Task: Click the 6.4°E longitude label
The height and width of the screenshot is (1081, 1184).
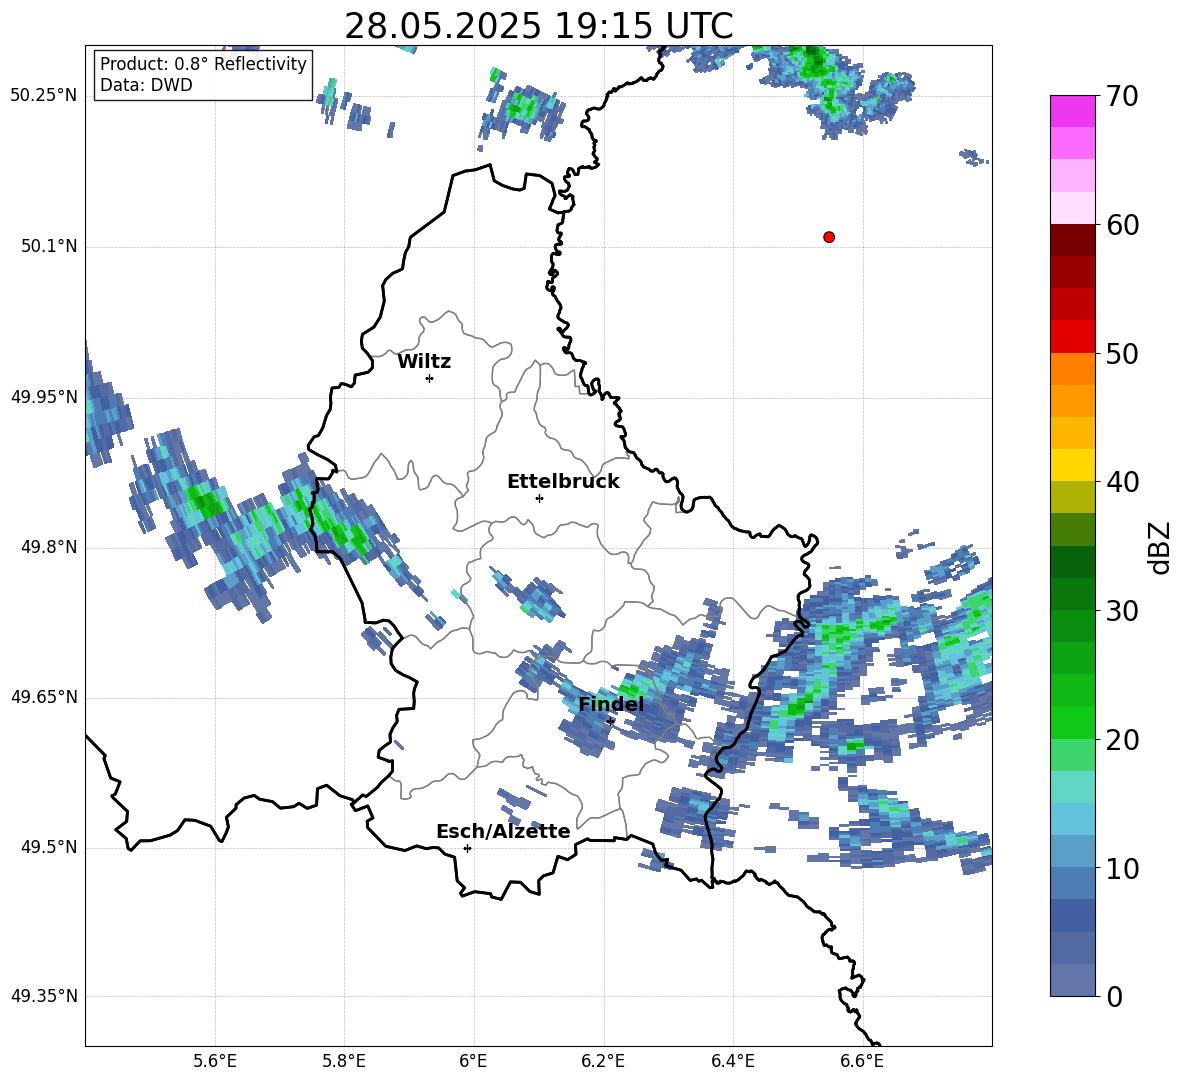Action: (732, 1061)
